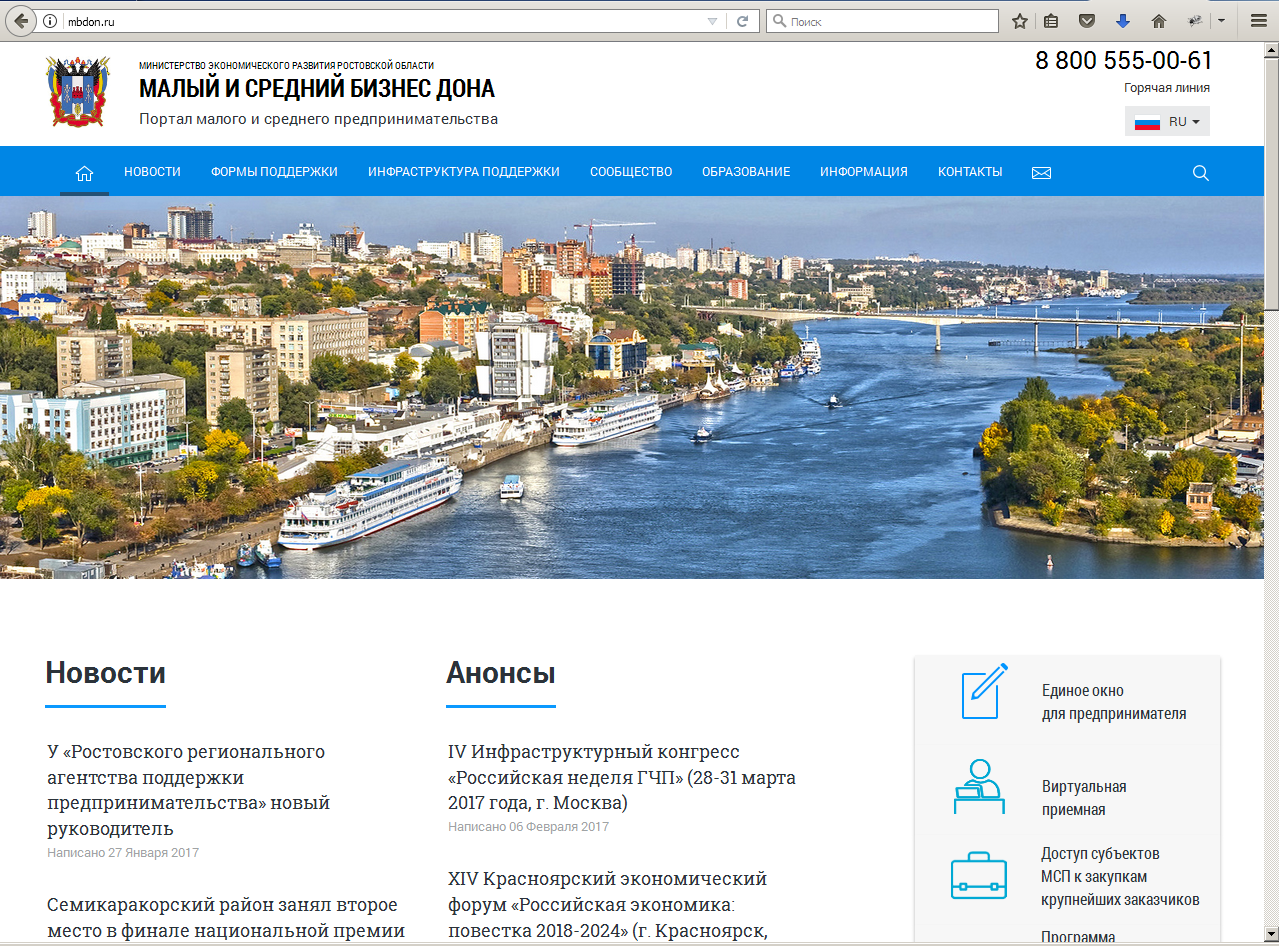This screenshot has width=1279, height=946.
Task: Open the RU language selector dropdown
Action: pos(1167,121)
